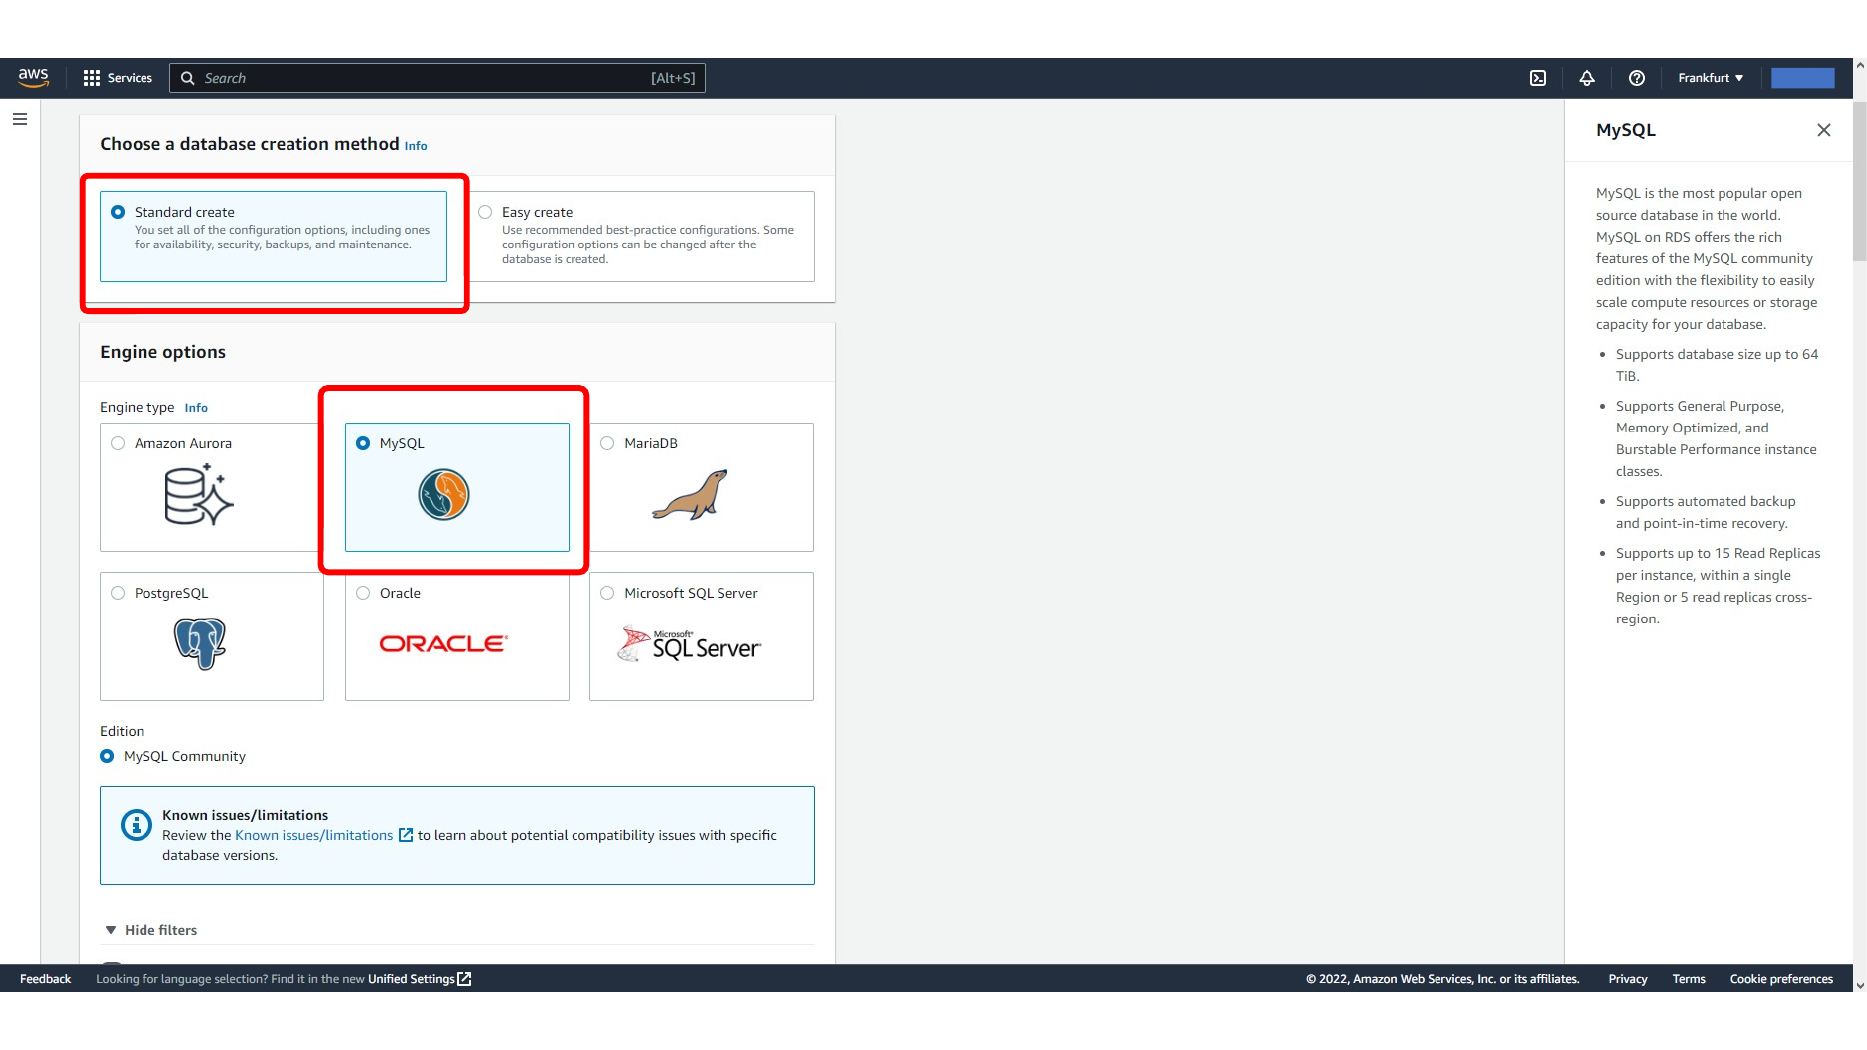Click the AWS logo home icon
The width and height of the screenshot is (1867, 1050).
33,77
